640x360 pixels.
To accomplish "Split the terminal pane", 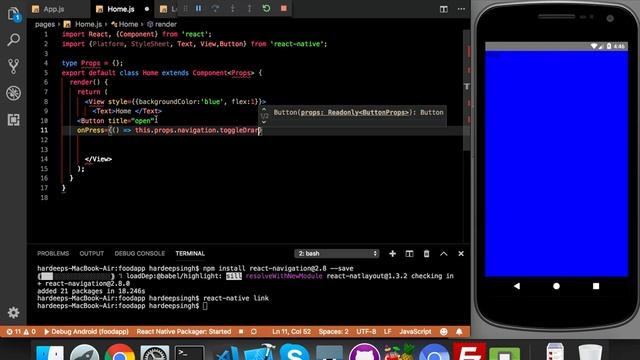I will [409, 253].
